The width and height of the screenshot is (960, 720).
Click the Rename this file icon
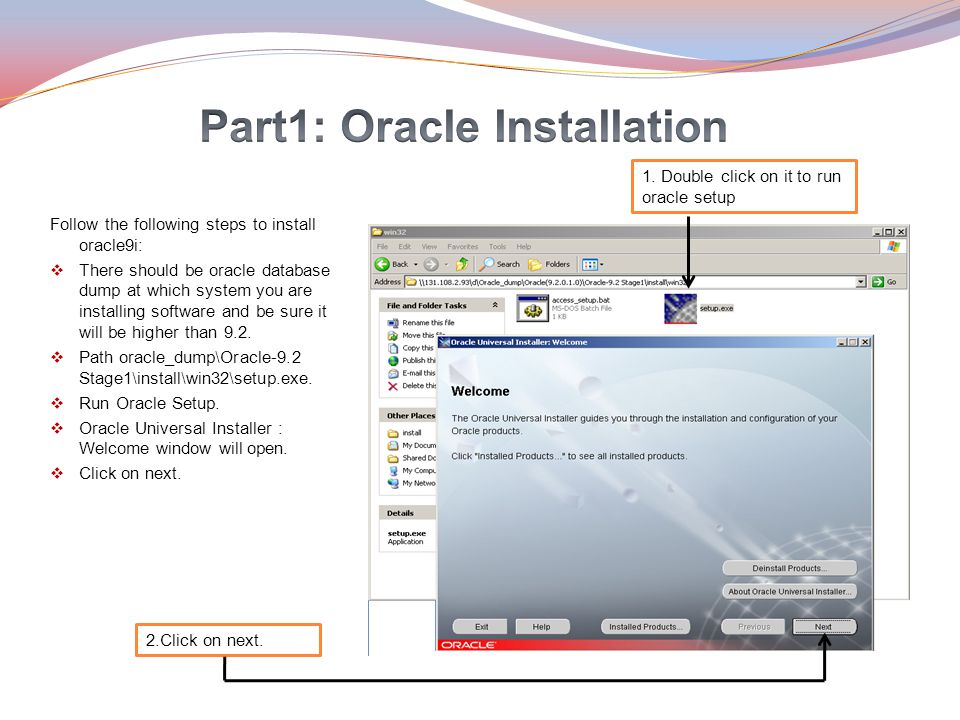393,323
